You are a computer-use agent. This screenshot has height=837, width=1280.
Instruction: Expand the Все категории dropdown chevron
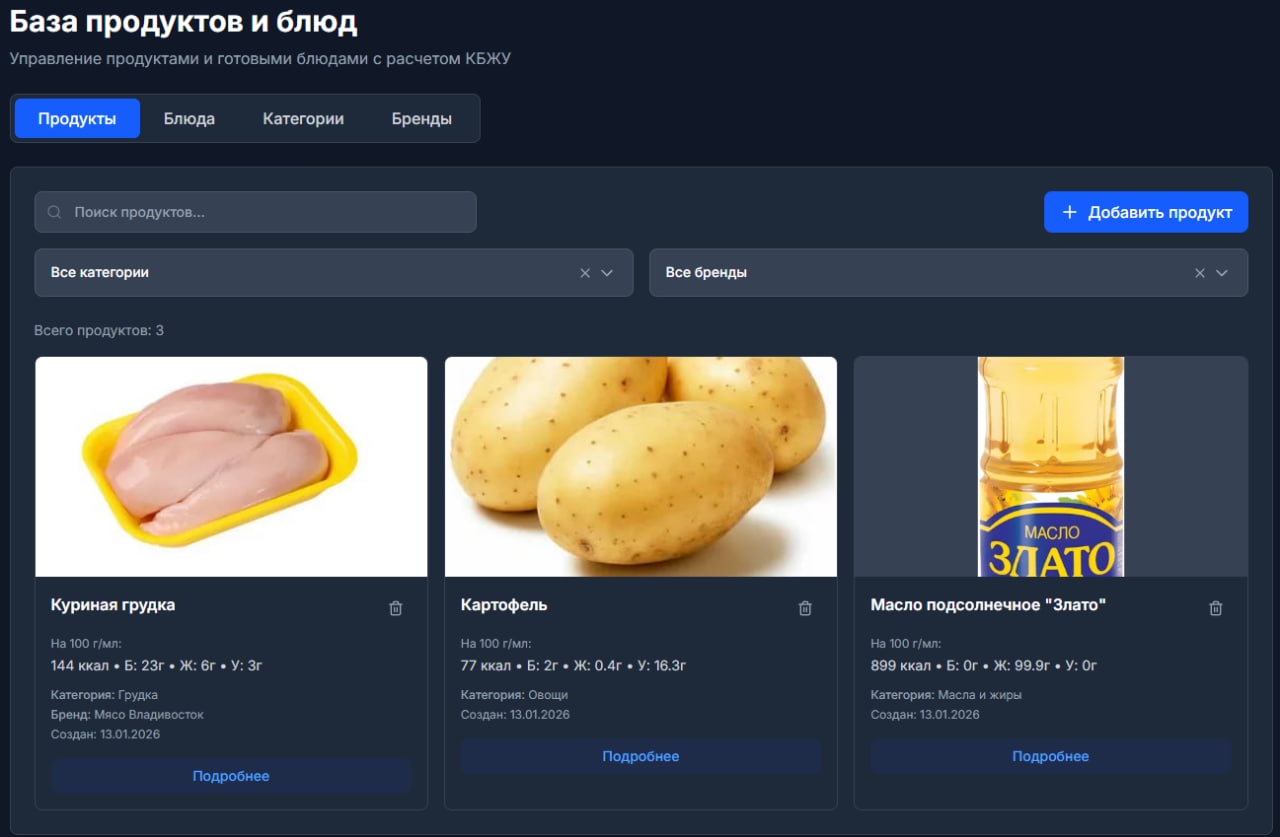(607, 273)
